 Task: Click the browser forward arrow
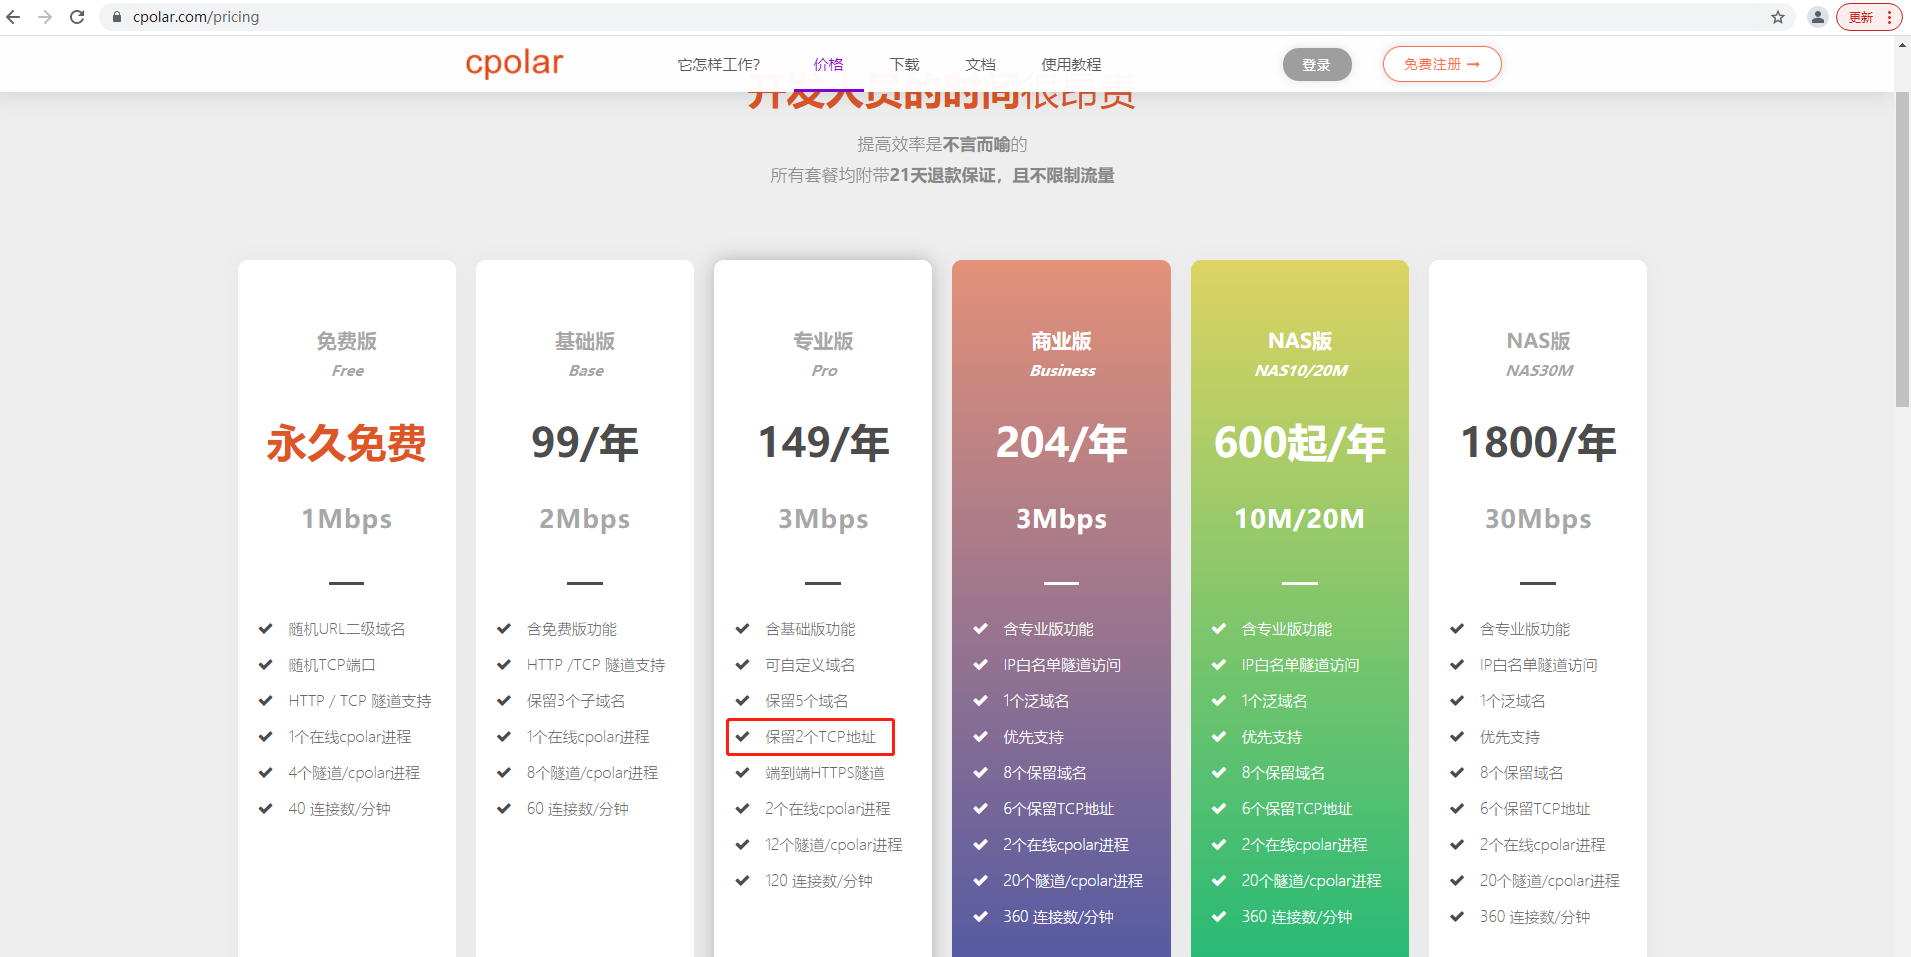pos(45,16)
